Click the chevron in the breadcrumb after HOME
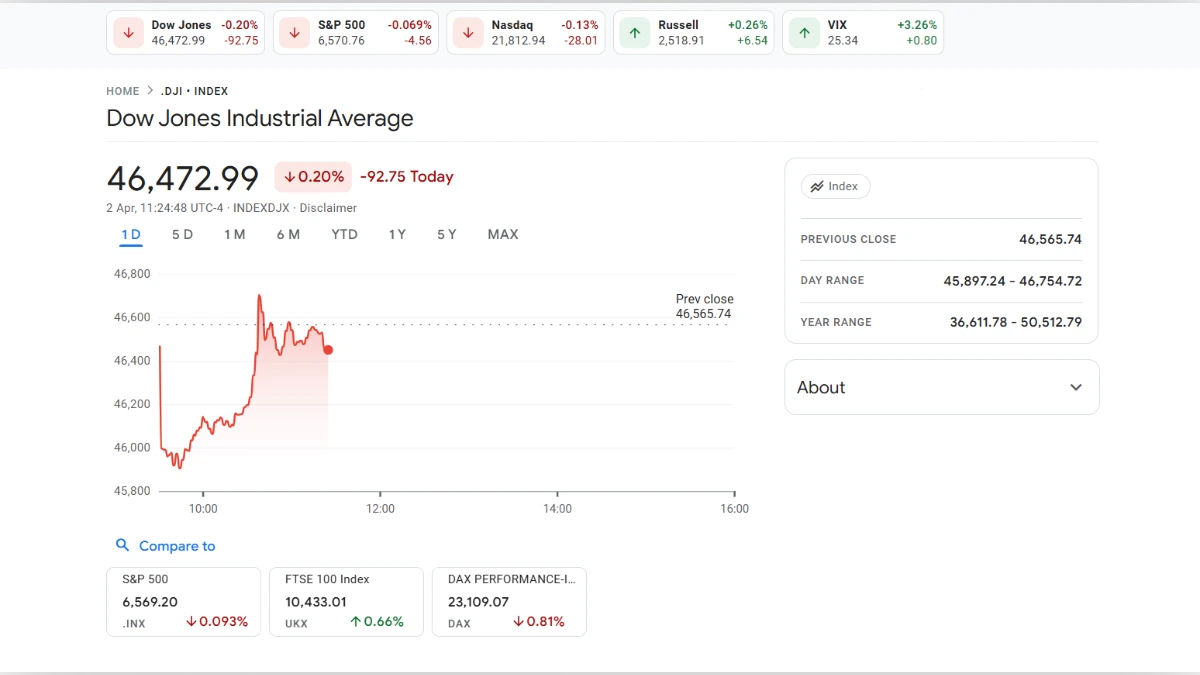The image size is (1200, 675). click(x=148, y=90)
